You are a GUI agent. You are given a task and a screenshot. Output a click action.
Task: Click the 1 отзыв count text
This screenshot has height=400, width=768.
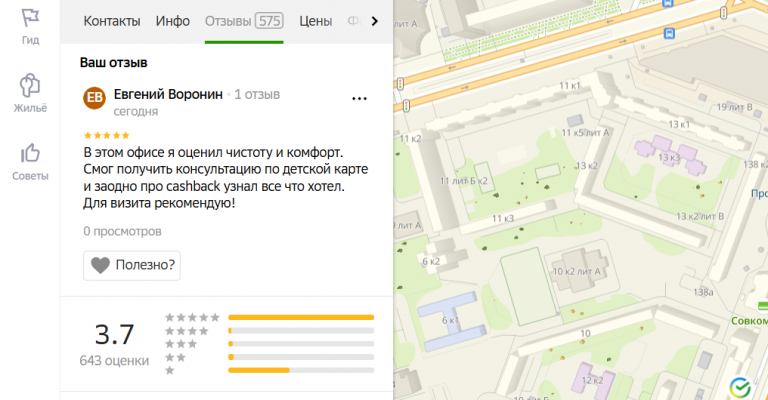257,94
